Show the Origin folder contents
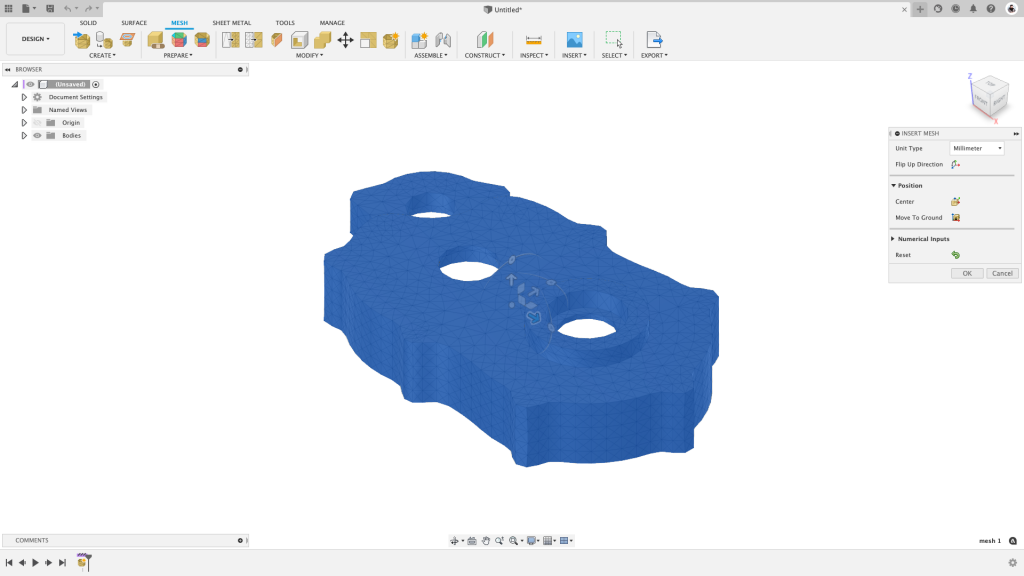 click(x=24, y=122)
